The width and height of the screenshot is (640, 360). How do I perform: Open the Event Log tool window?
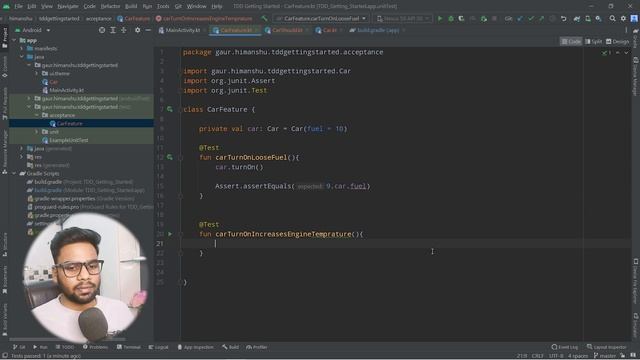point(564,347)
